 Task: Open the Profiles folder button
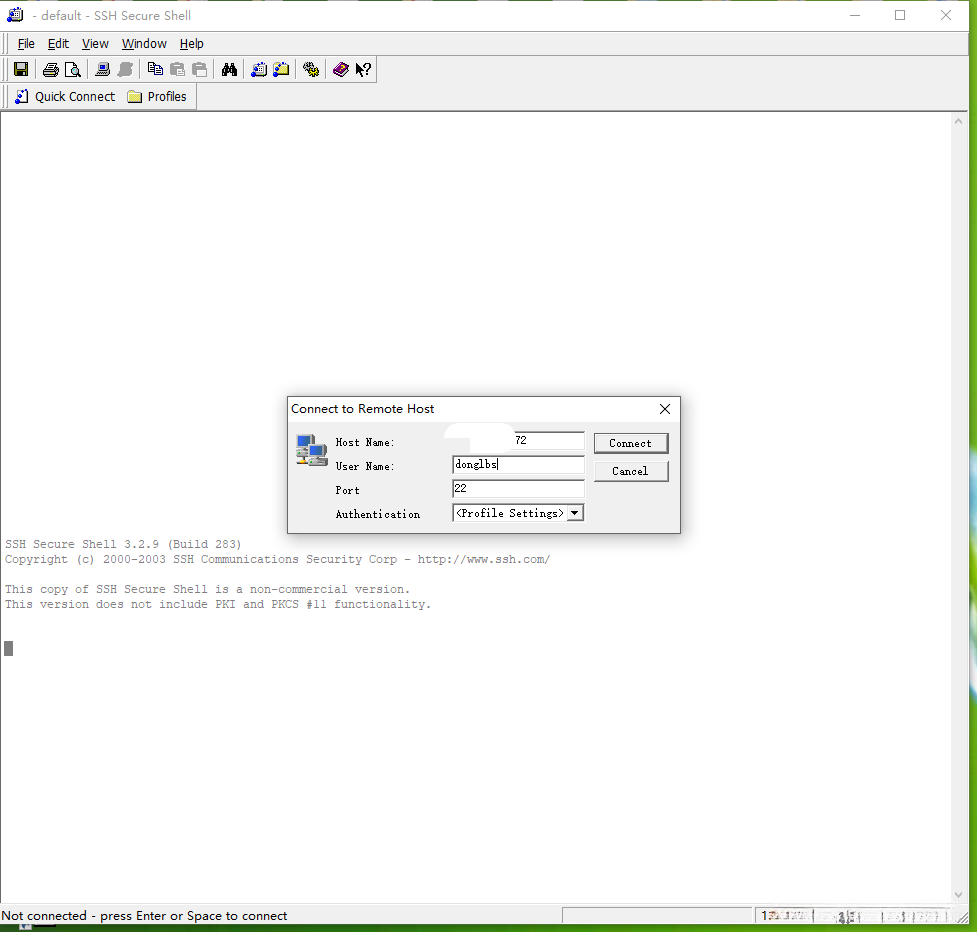(157, 97)
